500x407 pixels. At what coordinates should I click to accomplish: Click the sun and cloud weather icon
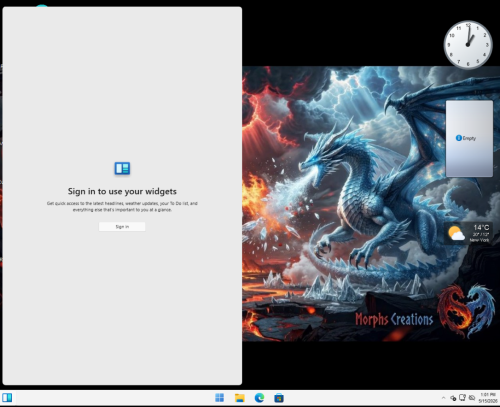pyautogui.click(x=456, y=233)
